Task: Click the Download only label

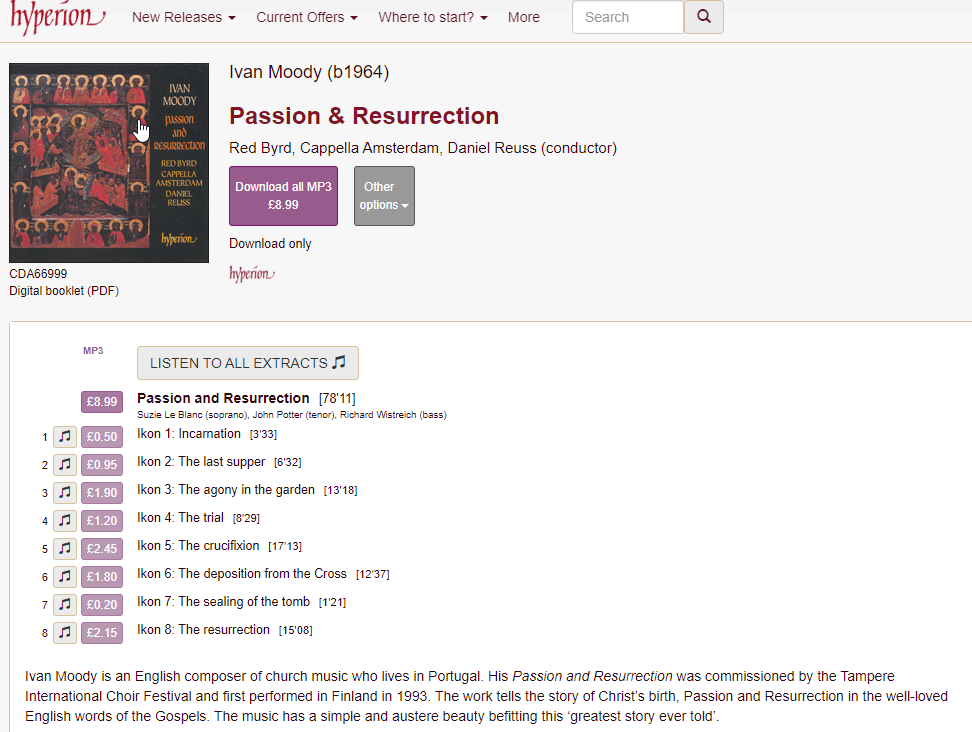Action: point(270,244)
